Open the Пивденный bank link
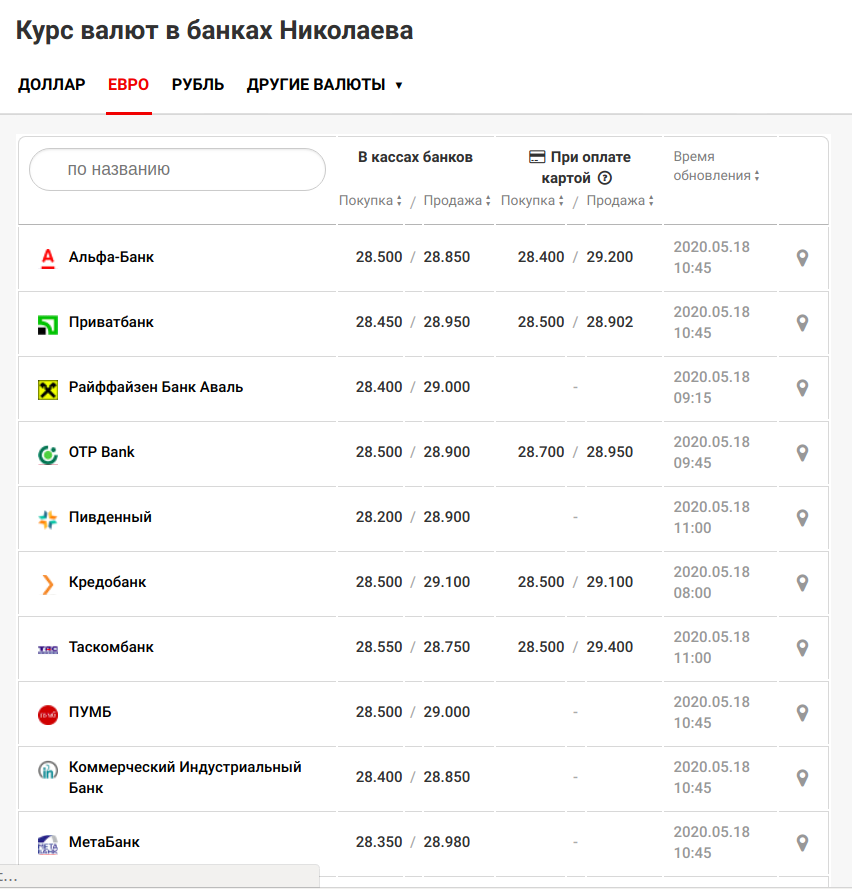 pyautogui.click(x=110, y=517)
